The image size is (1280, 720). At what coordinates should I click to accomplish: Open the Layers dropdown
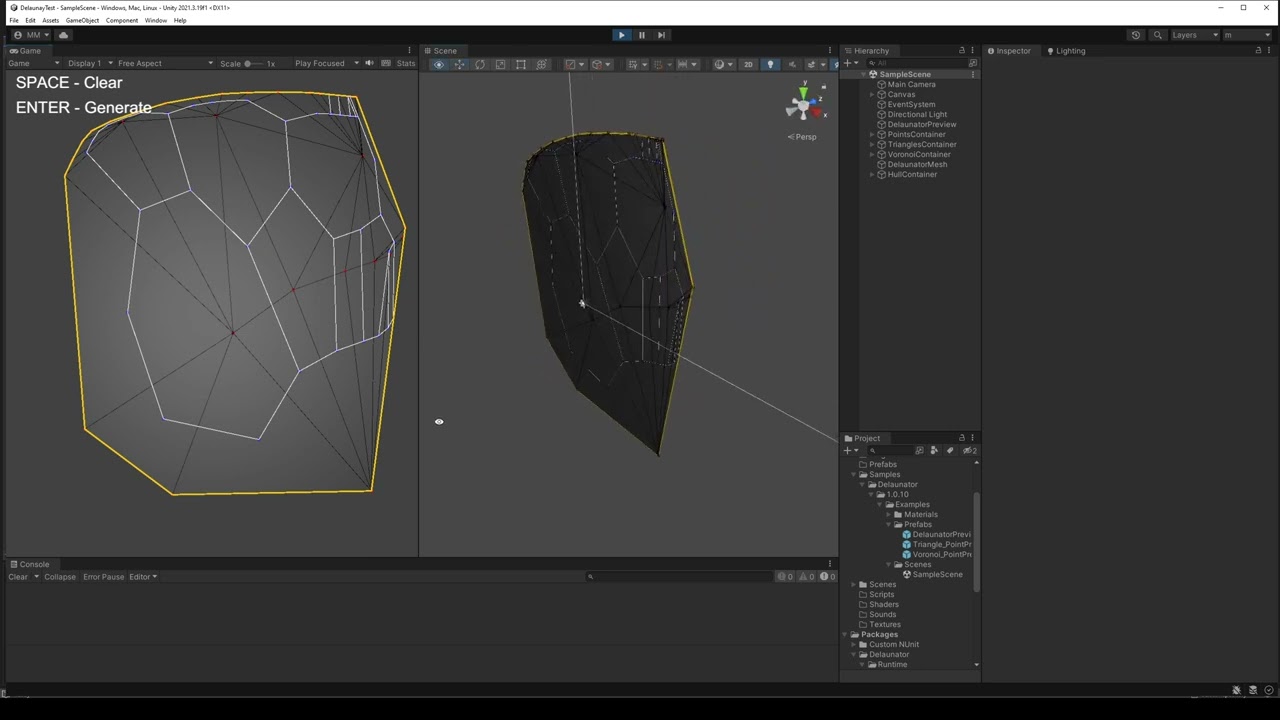coord(1195,35)
